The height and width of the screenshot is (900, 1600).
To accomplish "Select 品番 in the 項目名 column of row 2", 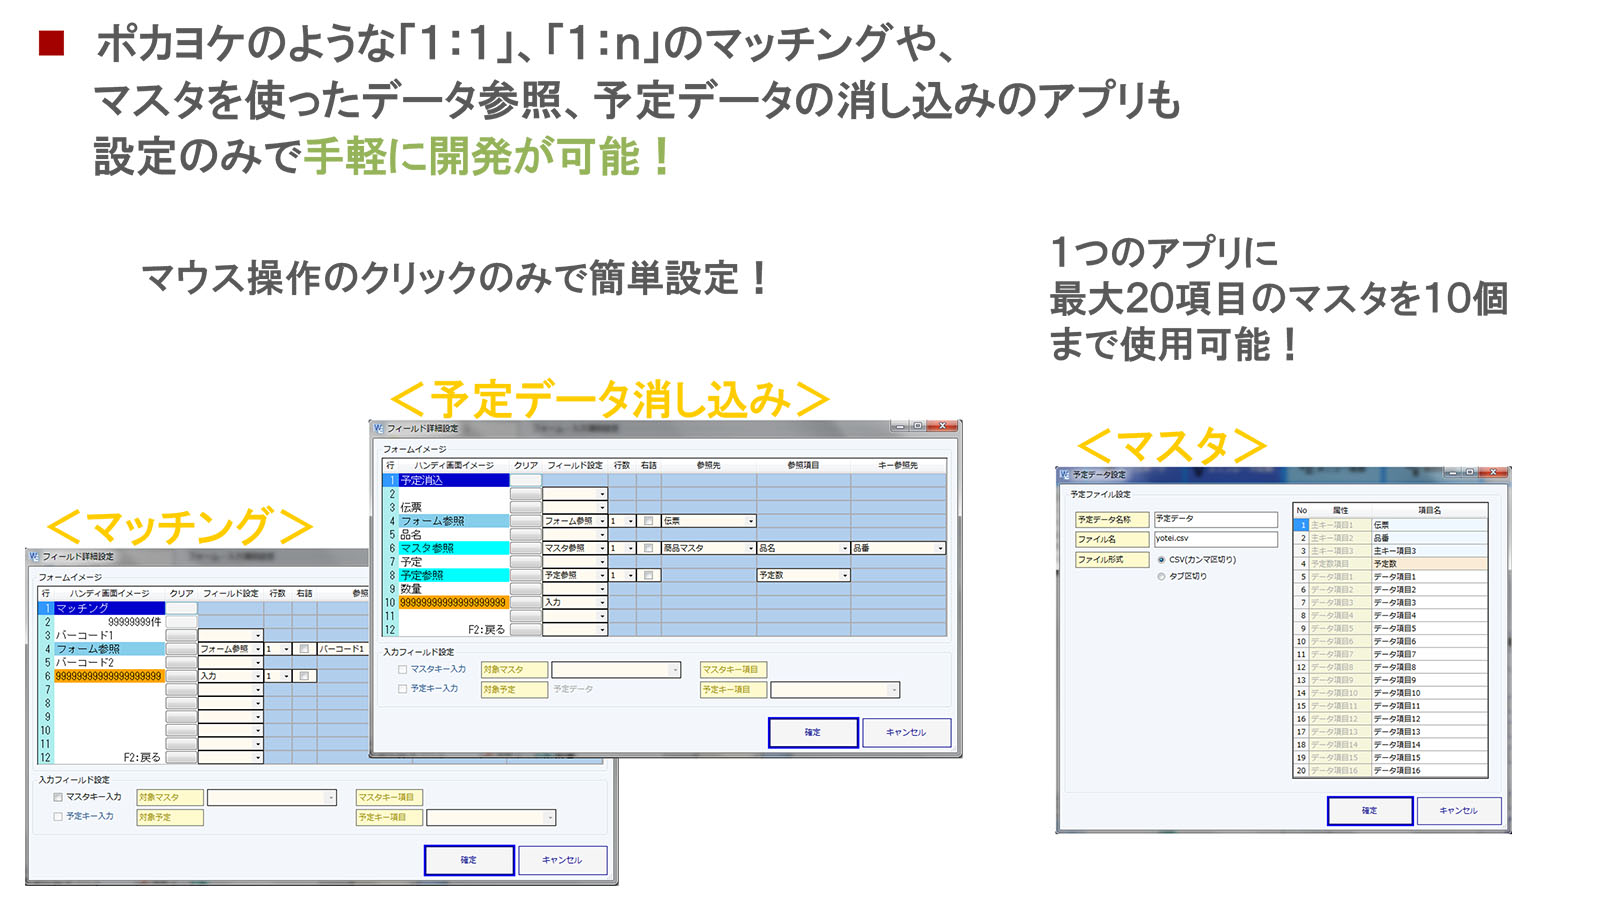I will click(x=1429, y=538).
